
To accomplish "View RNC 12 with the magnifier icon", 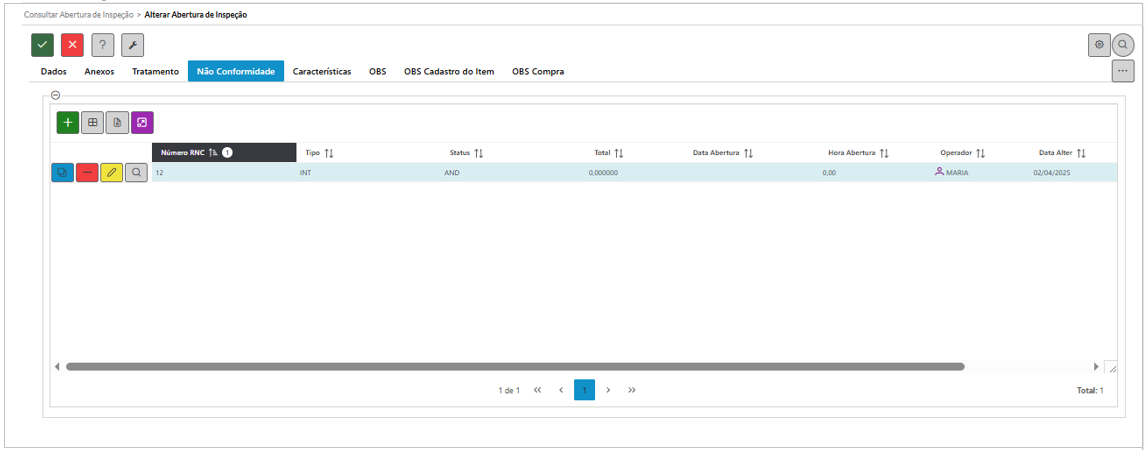I will tap(136, 172).
